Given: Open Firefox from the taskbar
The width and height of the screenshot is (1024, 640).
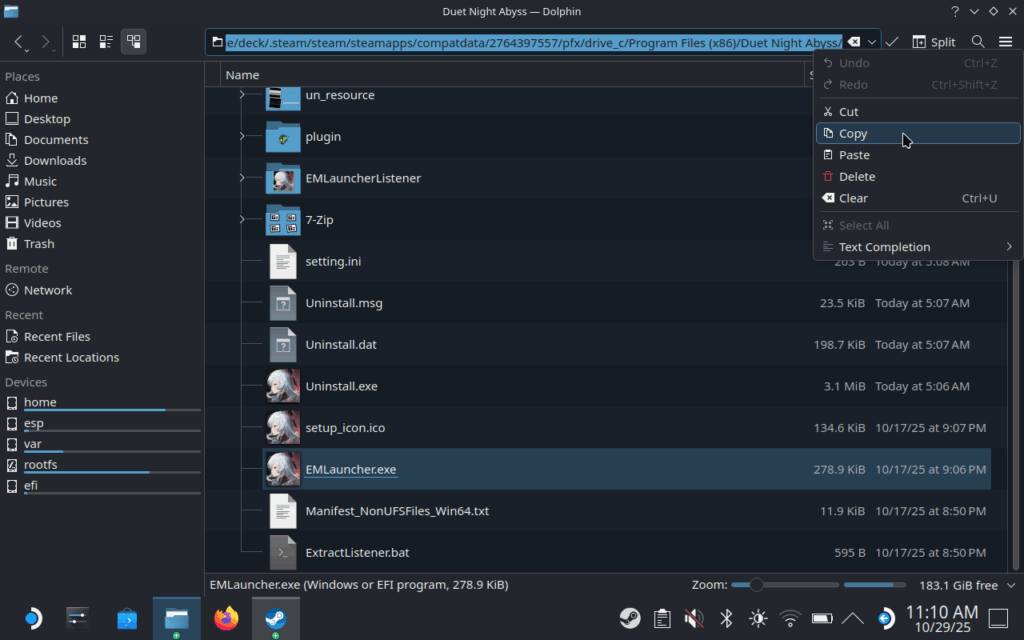Looking at the screenshot, I should 226,618.
